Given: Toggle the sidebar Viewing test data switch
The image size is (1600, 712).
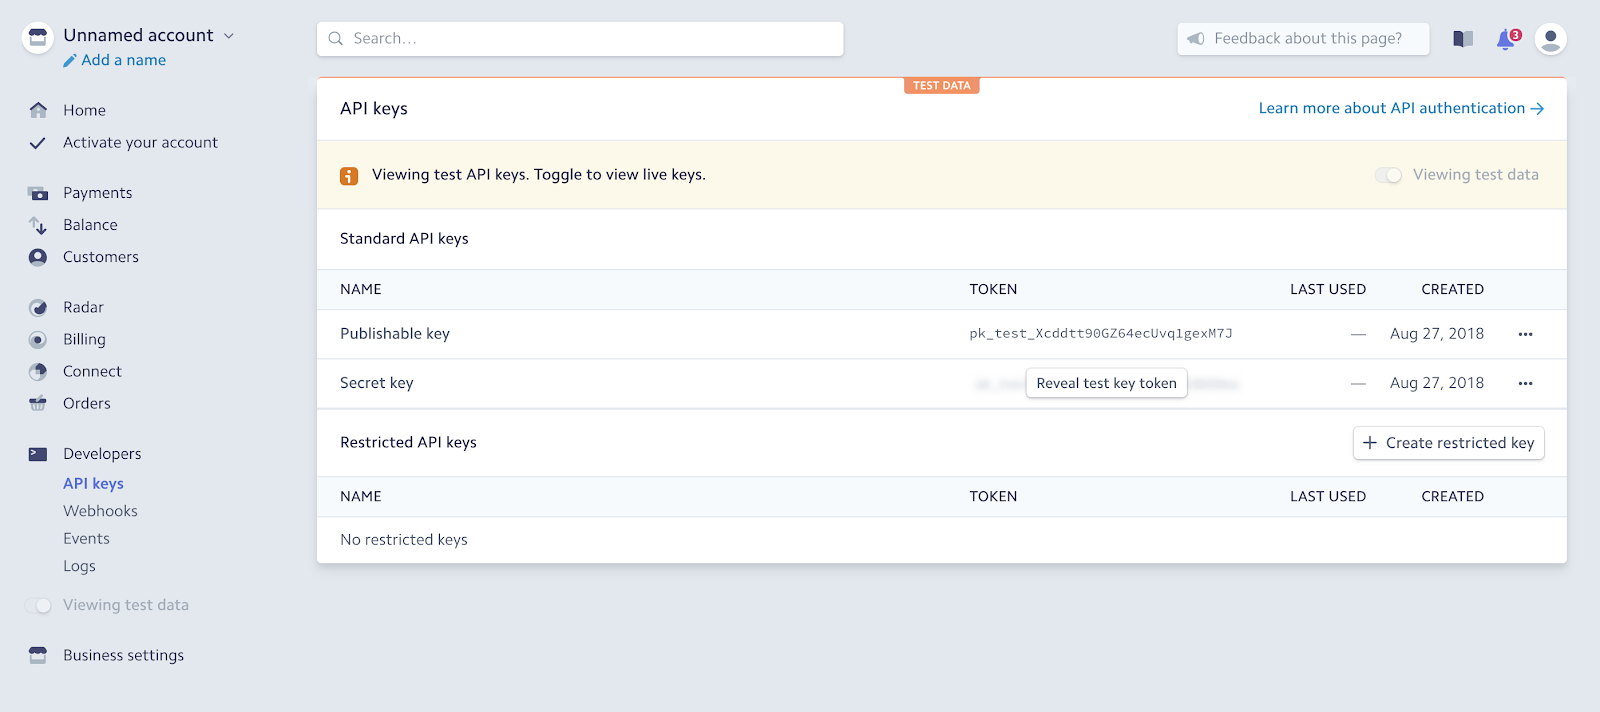Looking at the screenshot, I should click(x=39, y=605).
